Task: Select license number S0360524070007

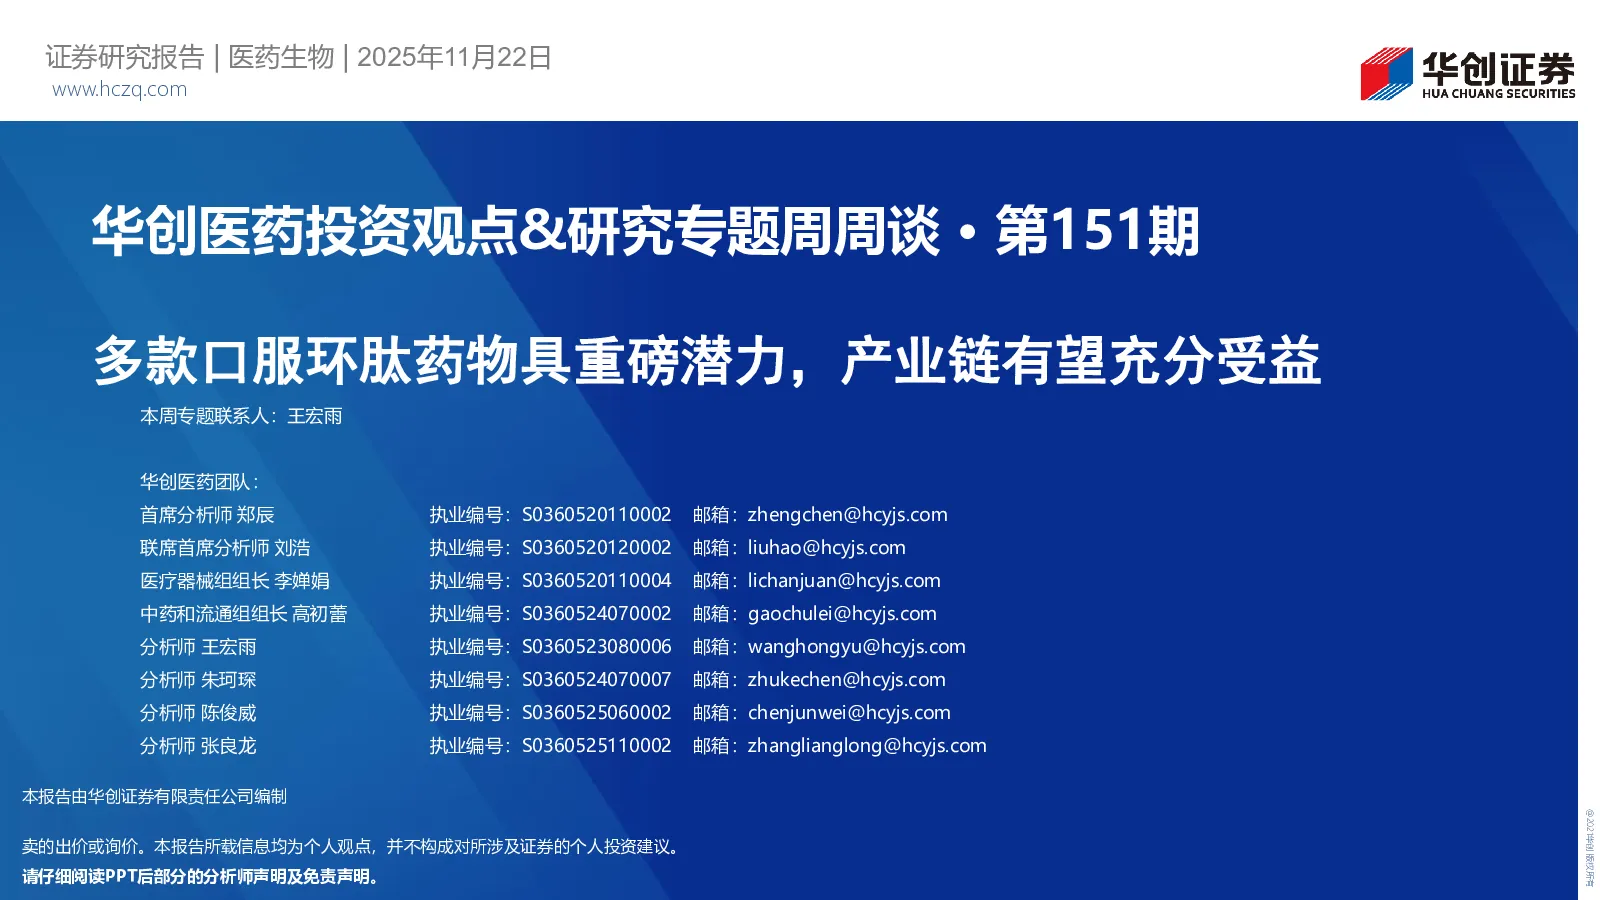Action: [596, 679]
